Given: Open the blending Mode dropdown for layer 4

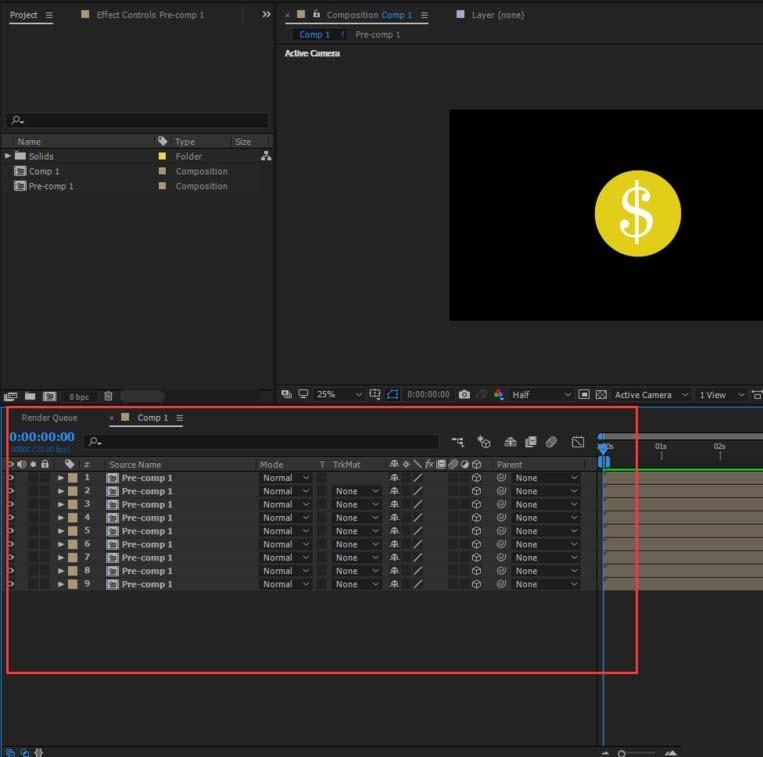Looking at the screenshot, I should coord(286,518).
